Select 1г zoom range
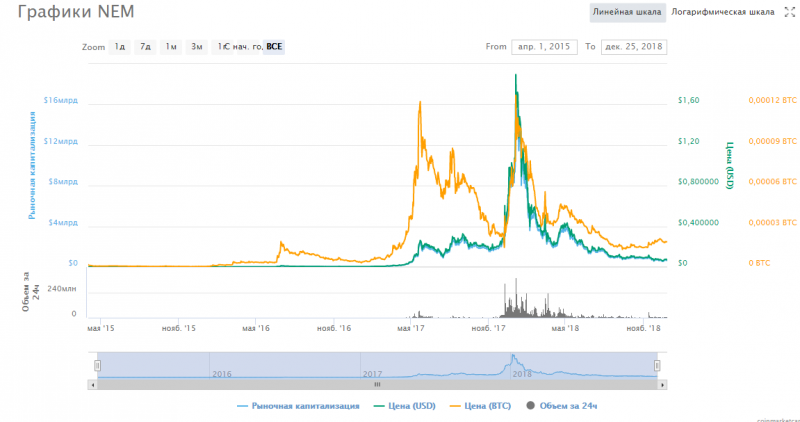The width and height of the screenshot is (800, 422). 222,47
